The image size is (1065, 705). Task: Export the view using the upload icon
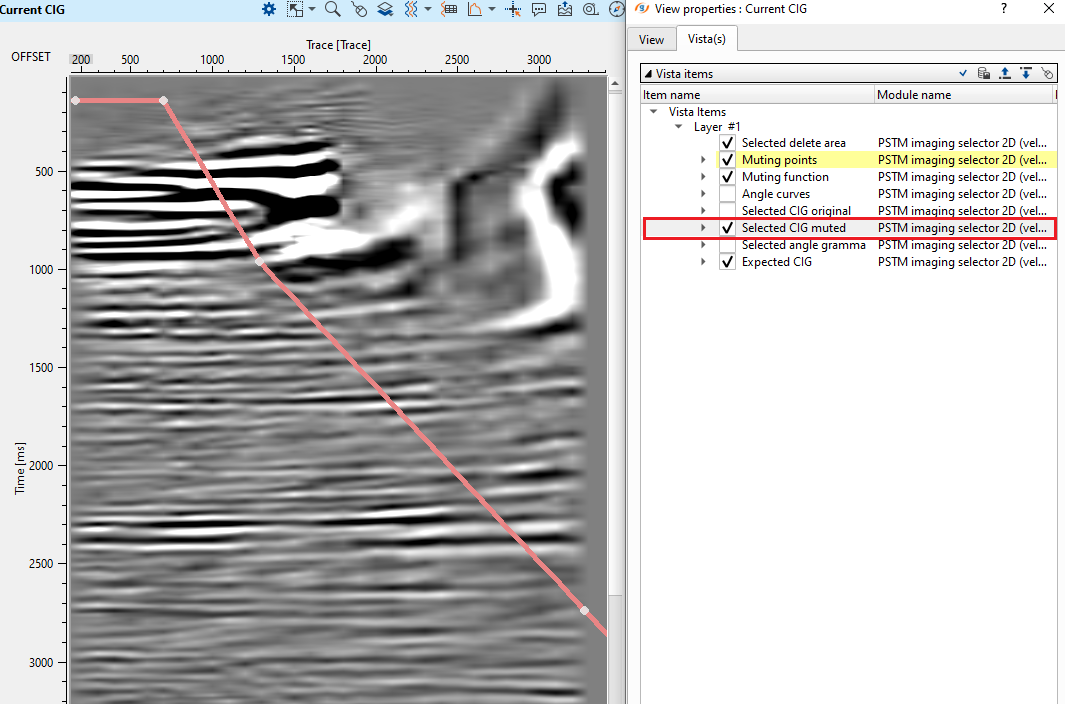564,10
